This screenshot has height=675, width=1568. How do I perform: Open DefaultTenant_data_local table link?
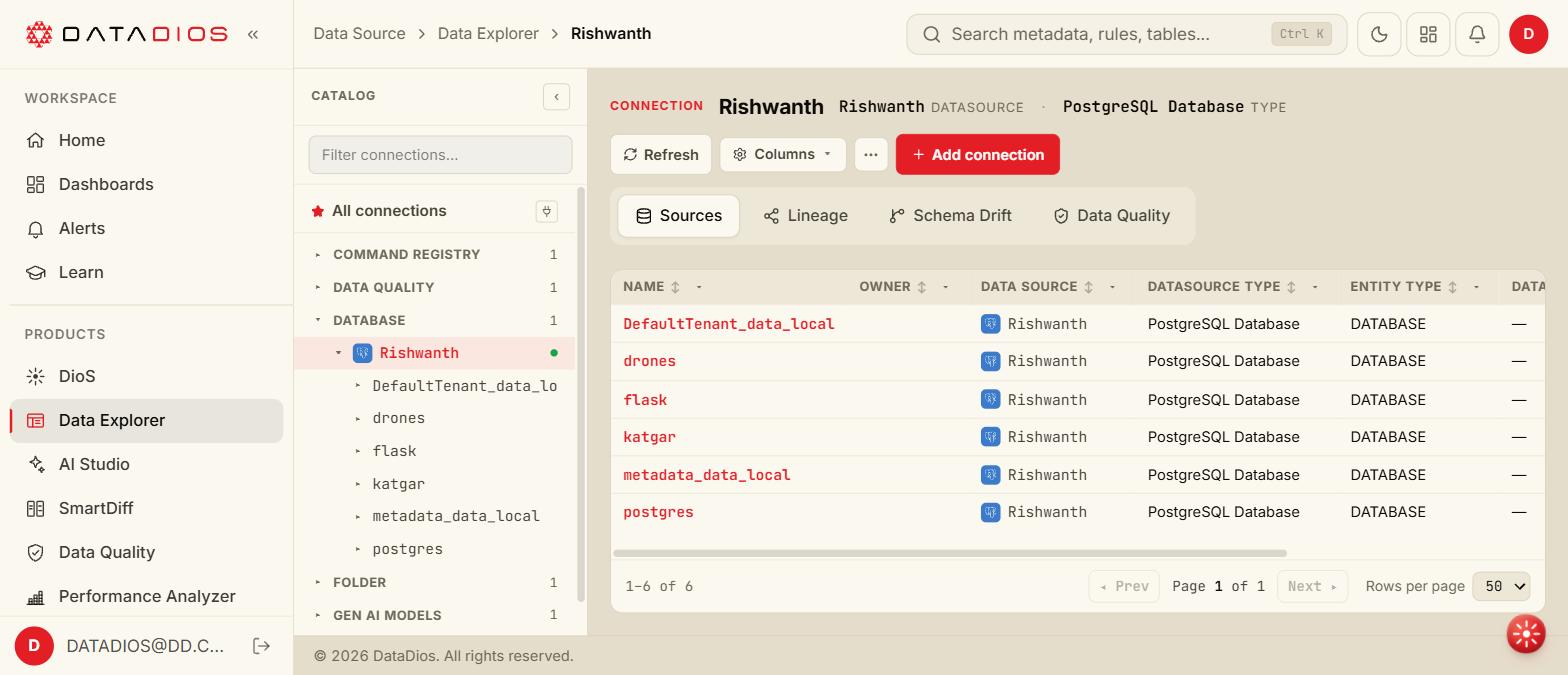[728, 324]
